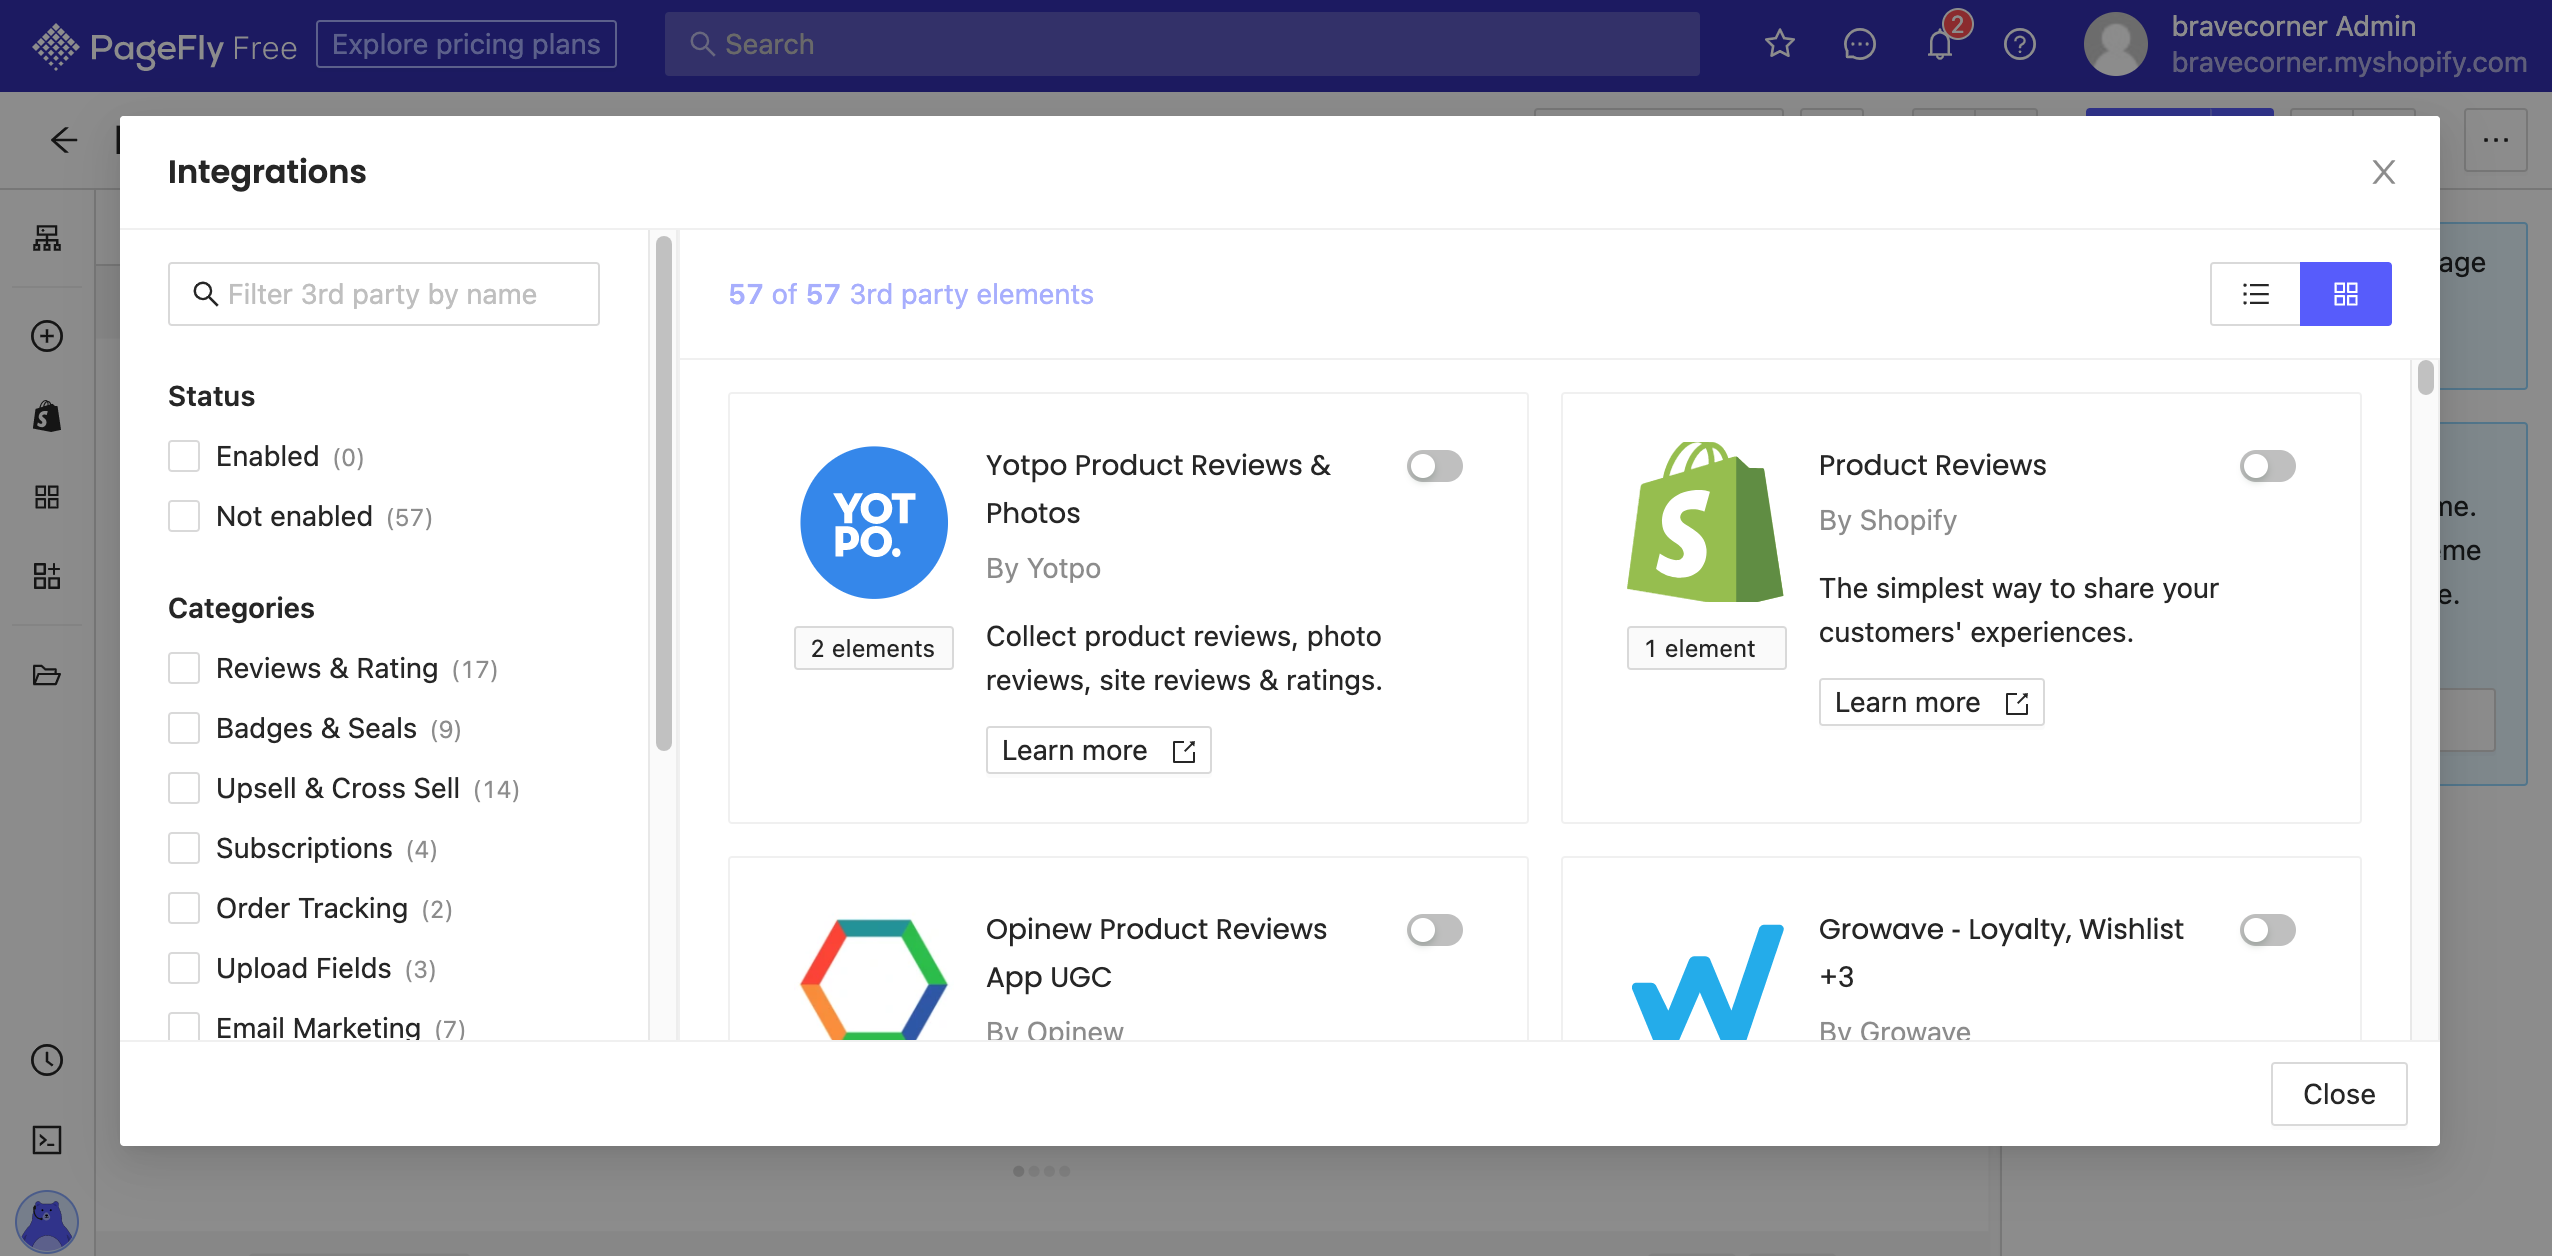Click the 57 of 57 3rd party elements text
This screenshot has width=2552, height=1256.
[x=911, y=294]
